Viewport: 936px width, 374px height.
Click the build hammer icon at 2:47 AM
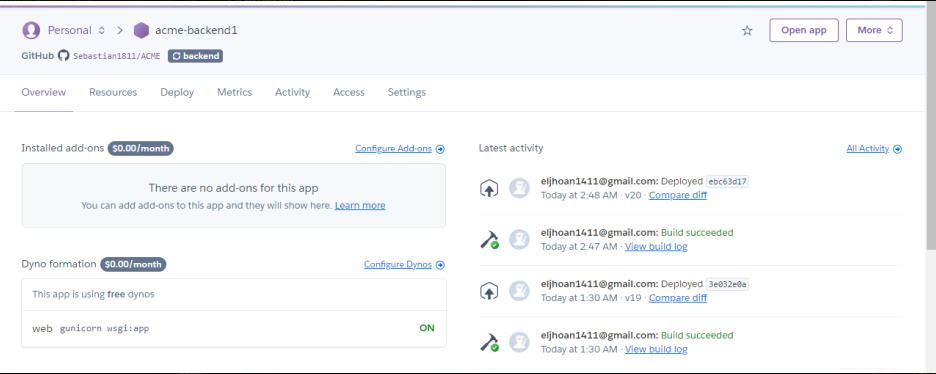click(489, 240)
